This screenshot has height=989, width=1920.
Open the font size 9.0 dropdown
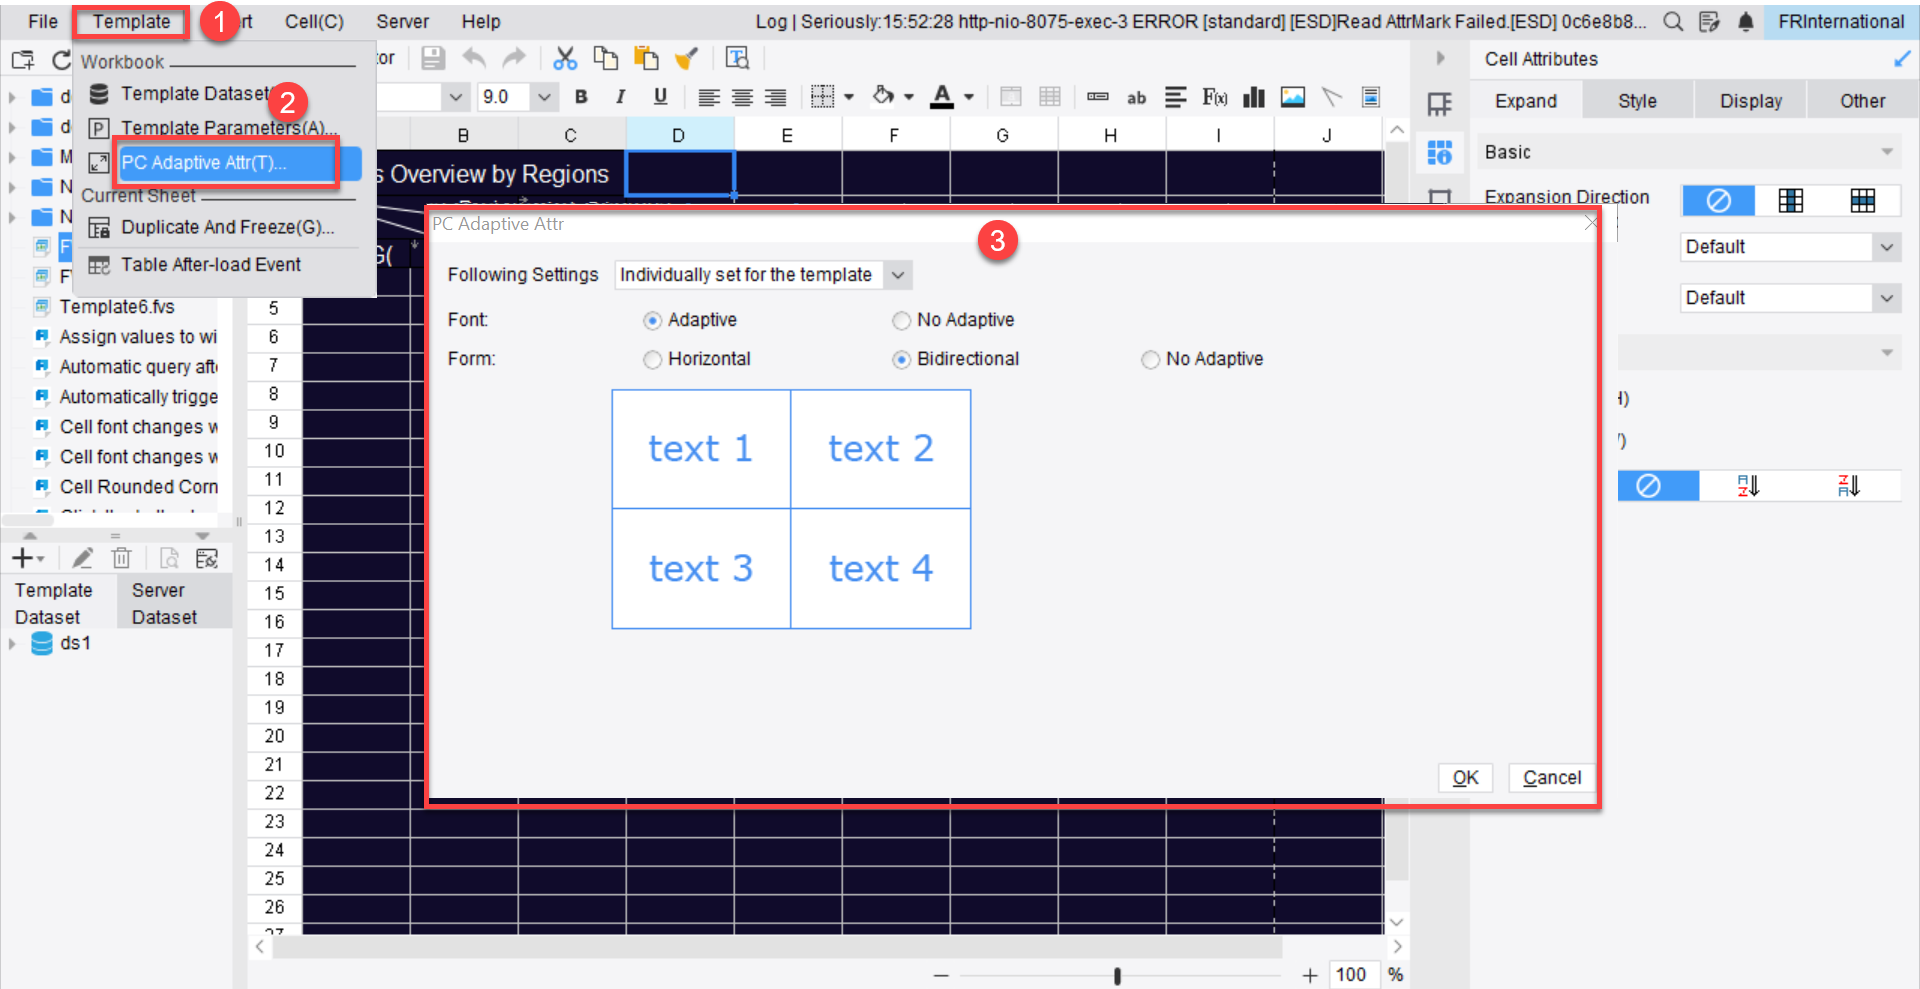point(544,97)
